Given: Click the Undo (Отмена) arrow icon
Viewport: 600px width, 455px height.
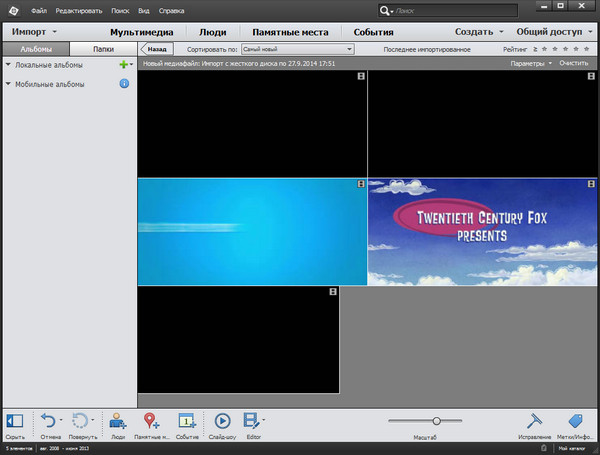Looking at the screenshot, I should pyautogui.click(x=46, y=420).
